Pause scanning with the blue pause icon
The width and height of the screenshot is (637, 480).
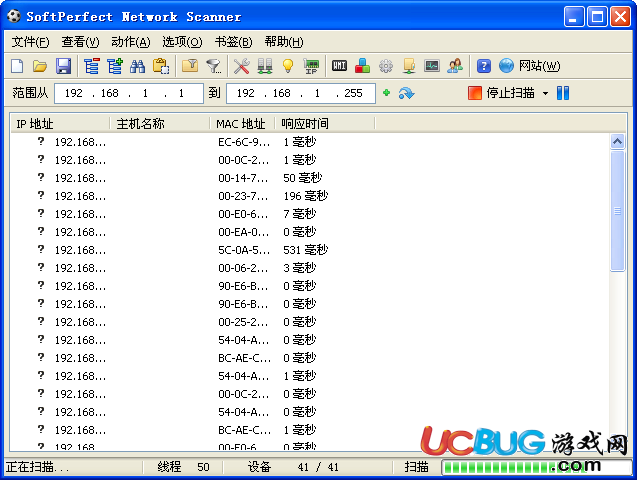(563, 93)
